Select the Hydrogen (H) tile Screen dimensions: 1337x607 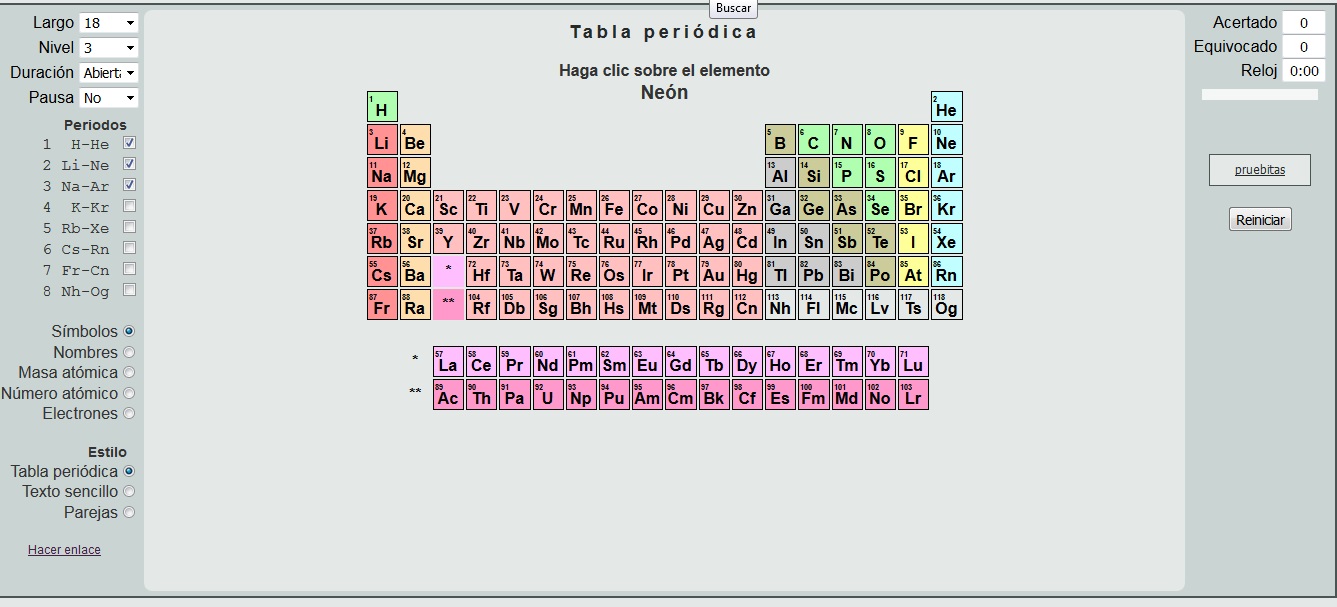pos(381,107)
